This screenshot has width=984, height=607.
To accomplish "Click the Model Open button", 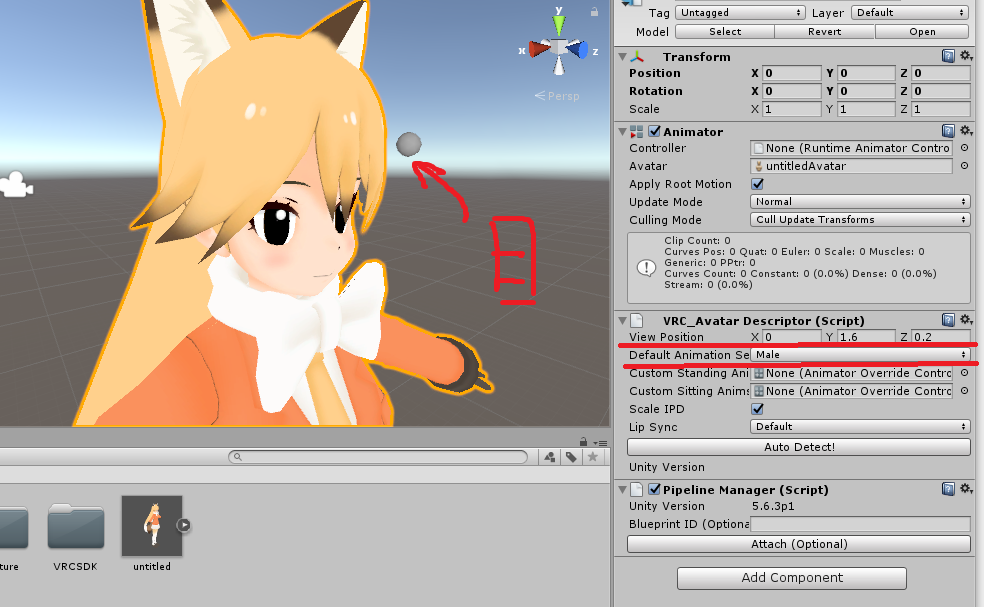I will click(x=922, y=31).
